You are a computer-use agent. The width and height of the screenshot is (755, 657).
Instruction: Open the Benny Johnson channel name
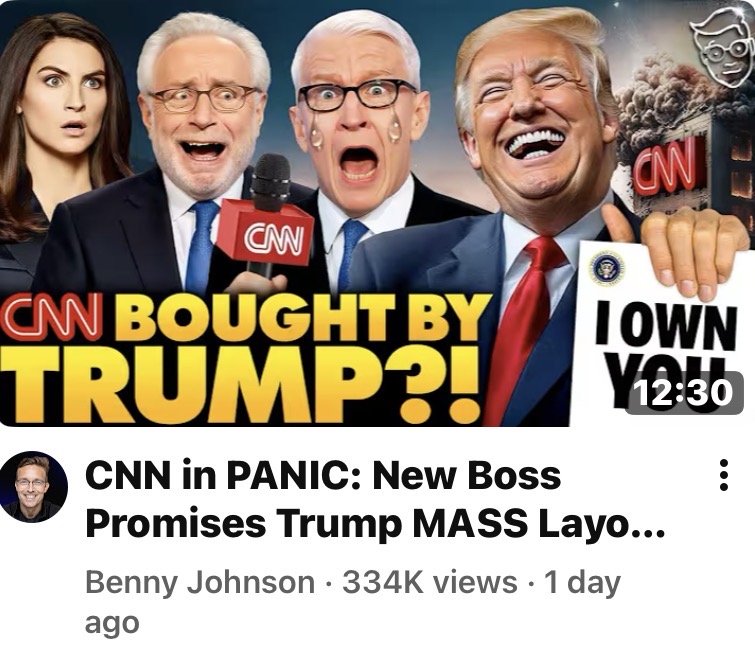200,582
